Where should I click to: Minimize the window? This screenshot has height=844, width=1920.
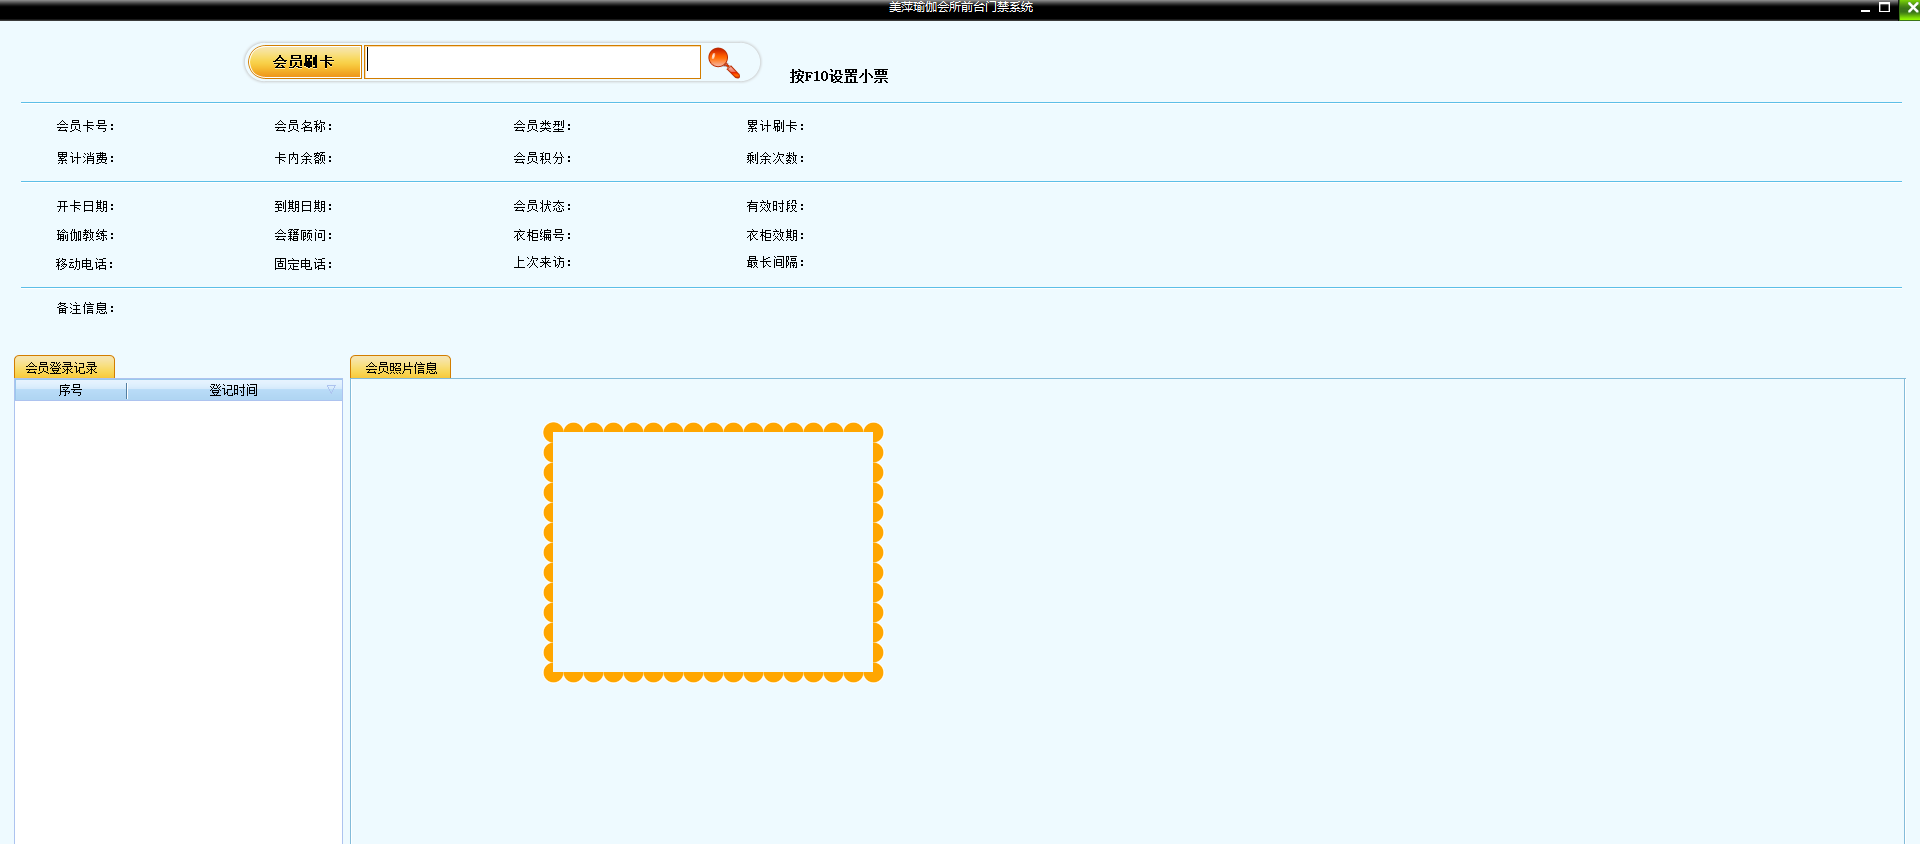coord(1865,8)
